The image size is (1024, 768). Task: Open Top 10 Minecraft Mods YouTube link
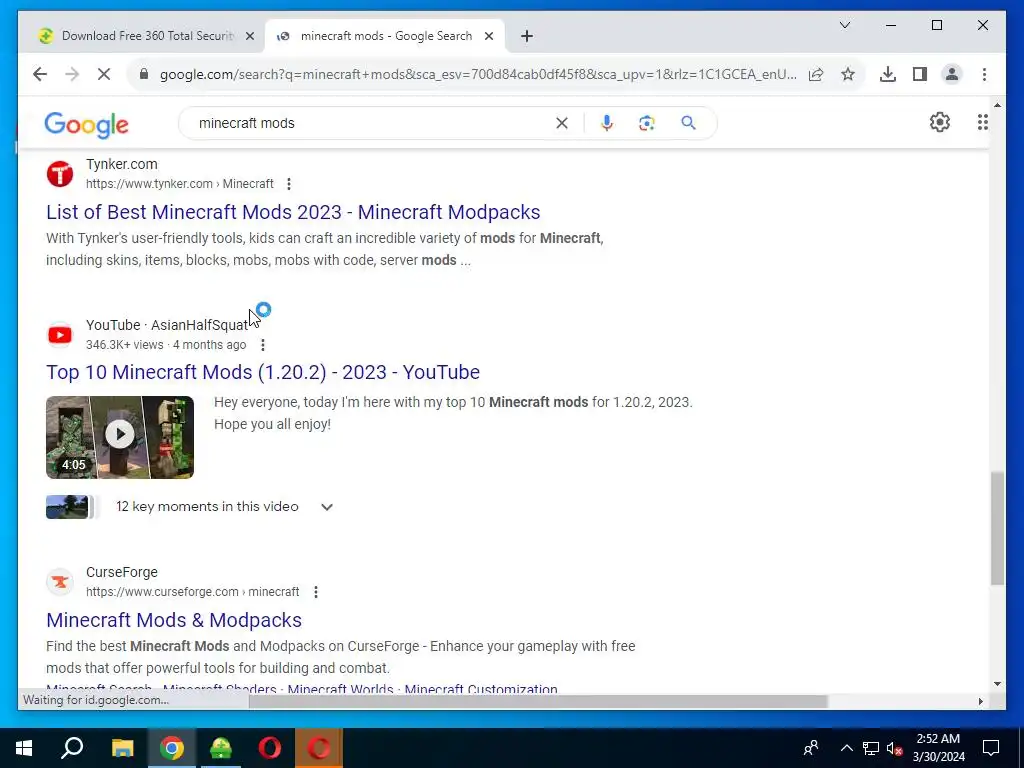pyautogui.click(x=263, y=372)
